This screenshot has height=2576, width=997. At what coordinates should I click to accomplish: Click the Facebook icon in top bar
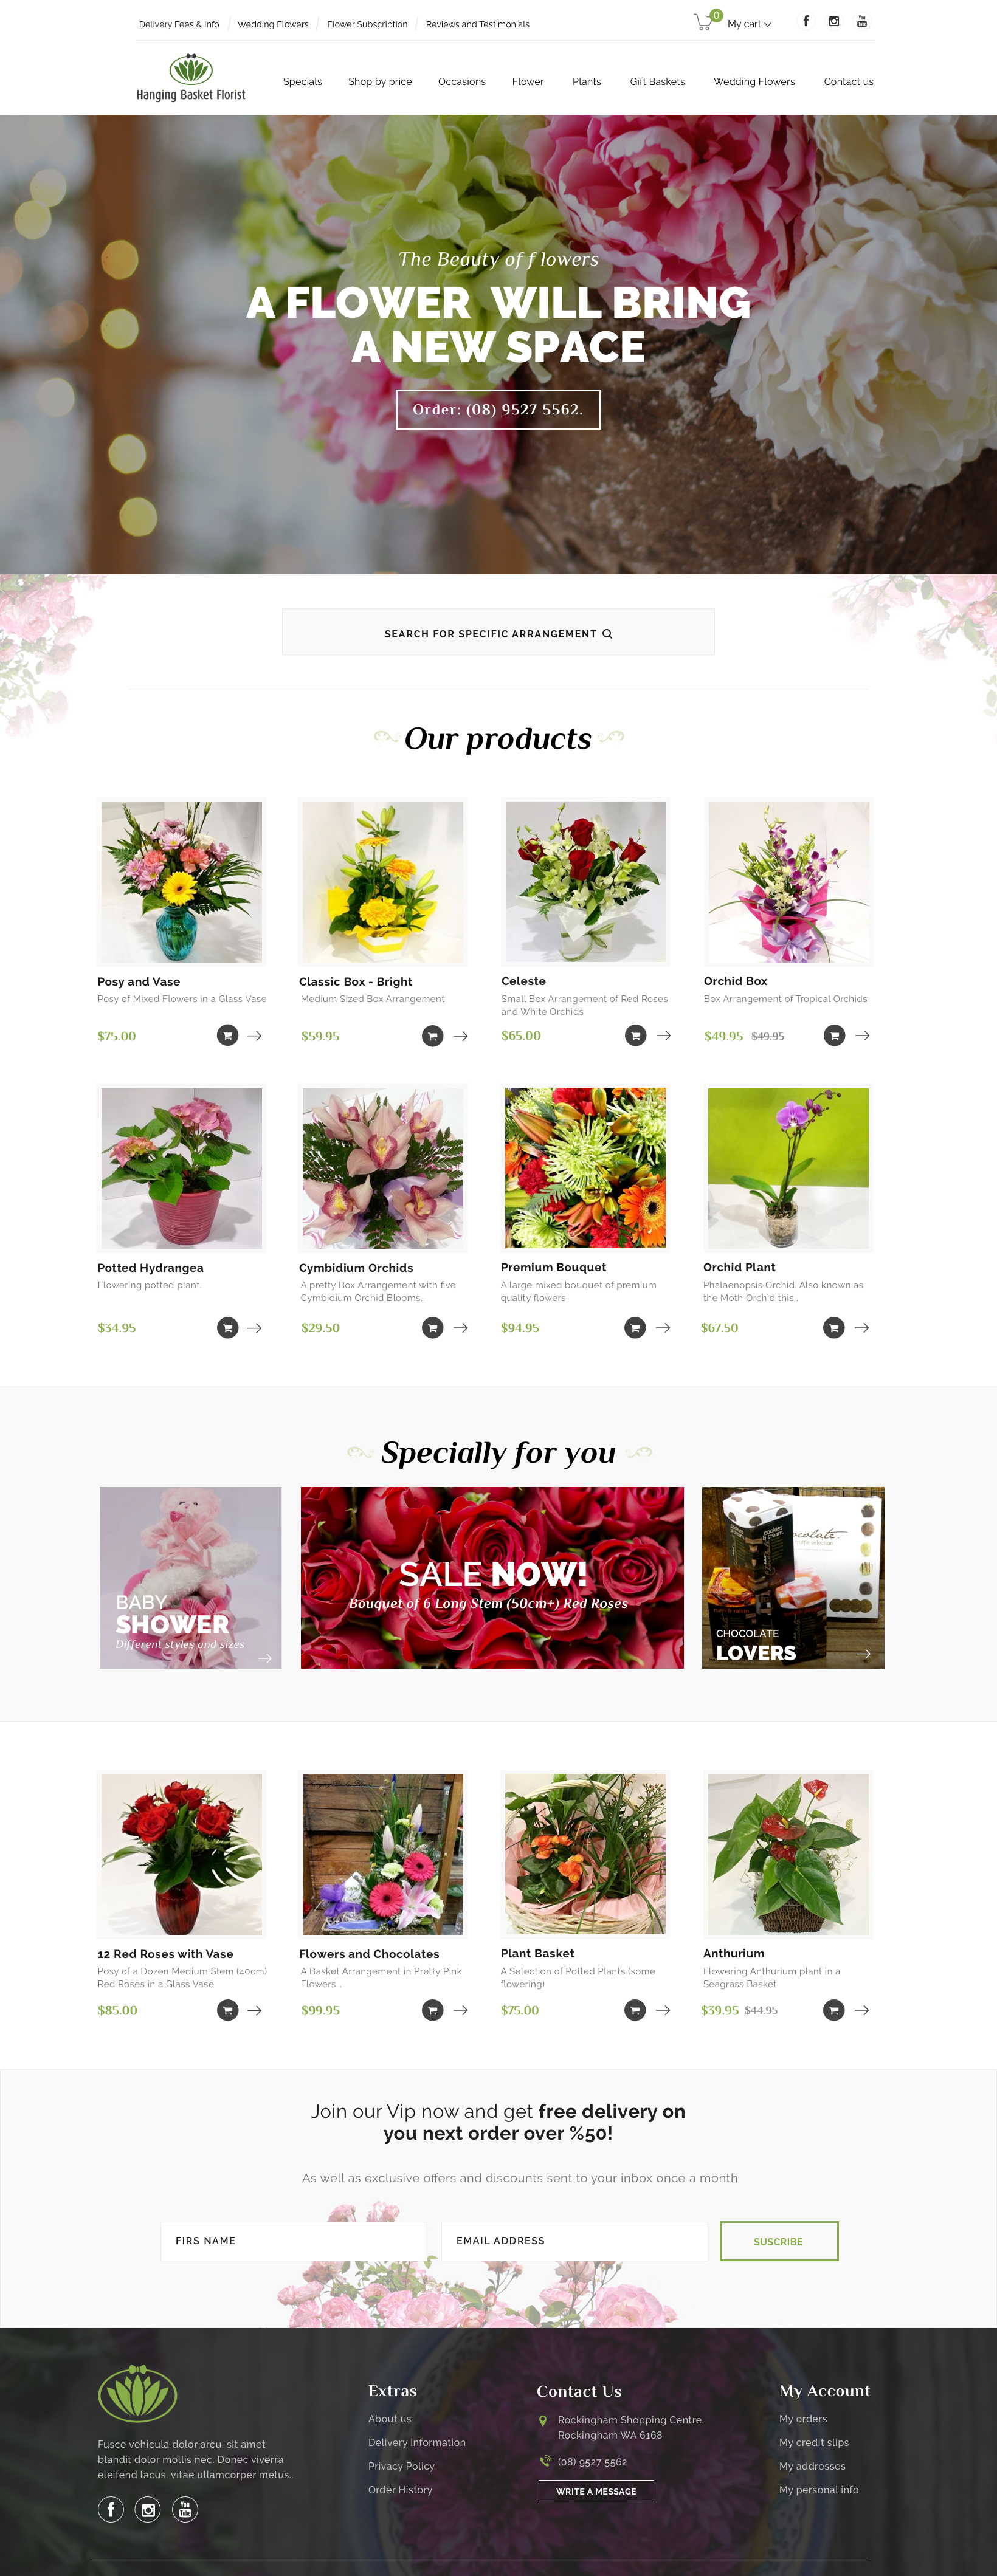click(x=806, y=21)
